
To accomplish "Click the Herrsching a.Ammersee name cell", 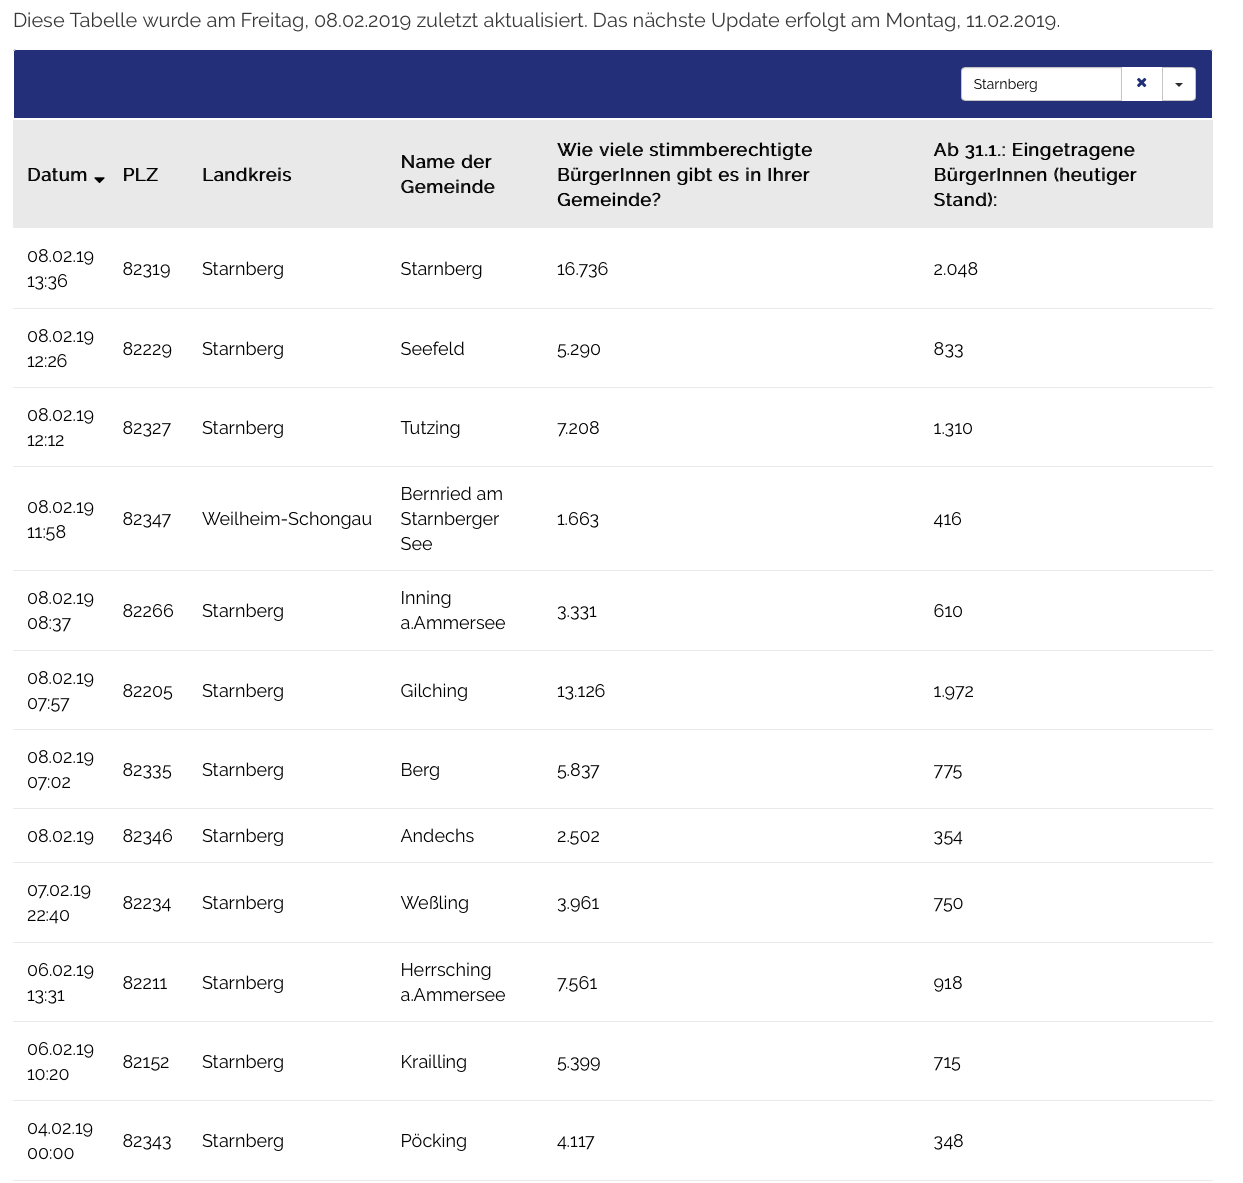I will tap(452, 983).
